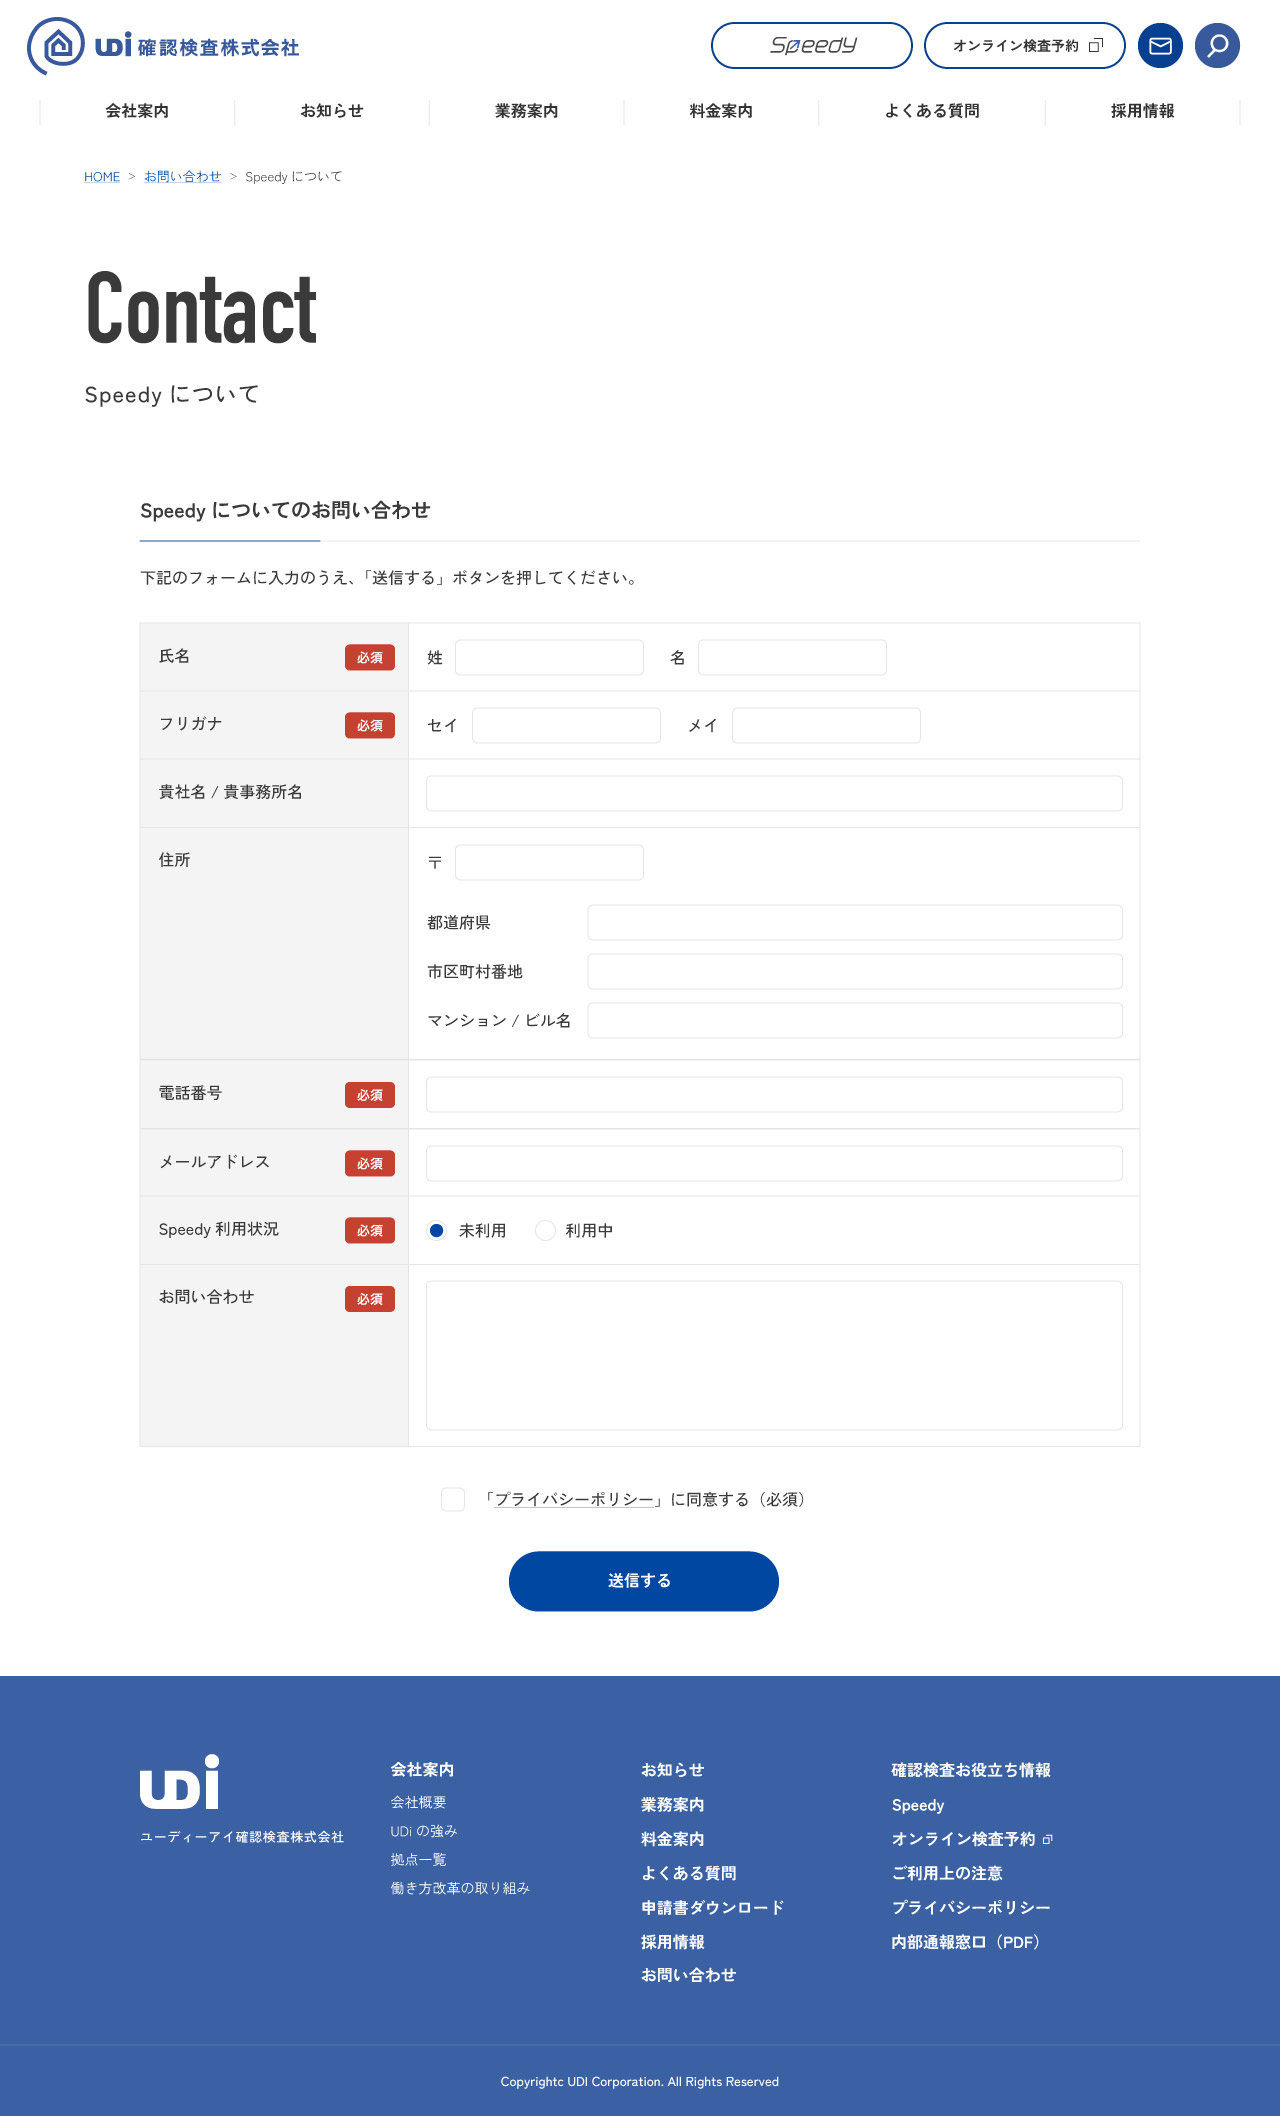Open よくある質問 in the top navigation
The width and height of the screenshot is (1280, 2116).
(931, 111)
